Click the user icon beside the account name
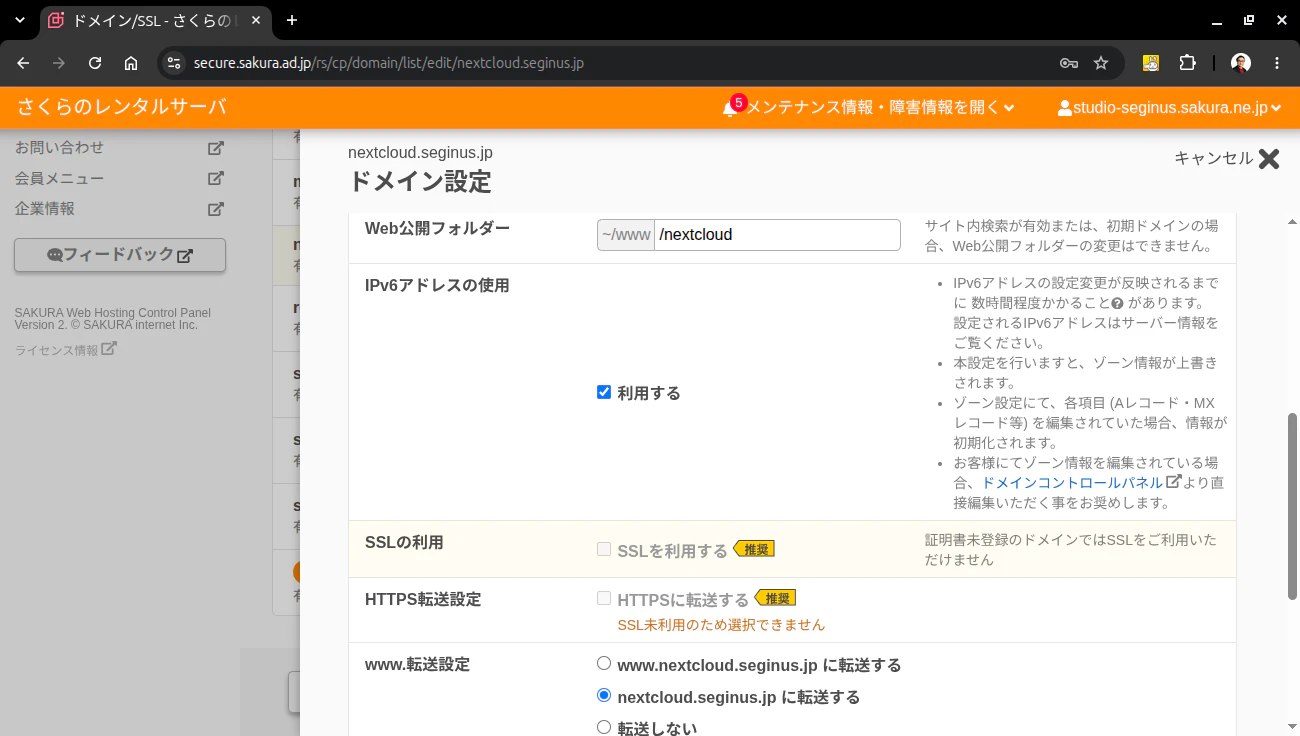The image size is (1300, 736). (x=1064, y=108)
